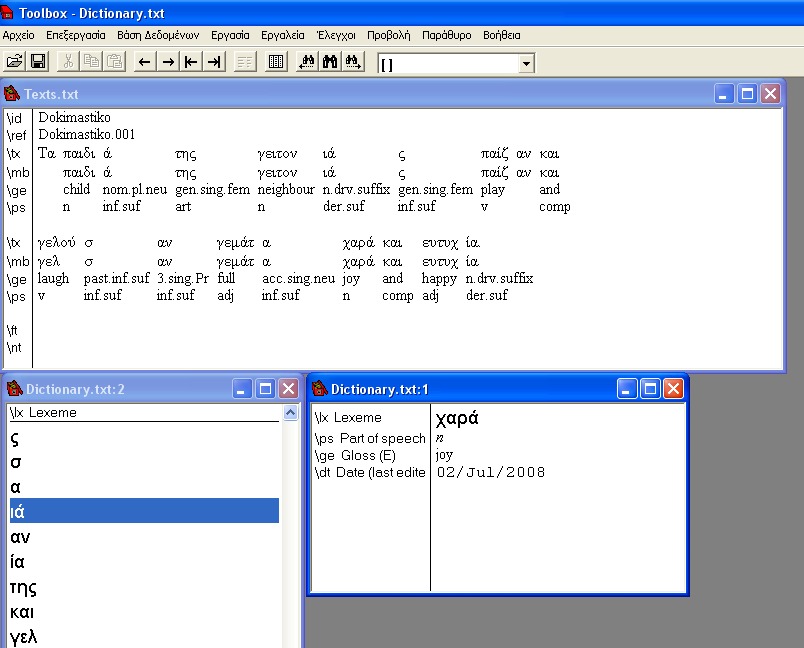Click the word γεμάτ in second \tx line
Screen dimensions: 804x648
[x=235, y=242]
